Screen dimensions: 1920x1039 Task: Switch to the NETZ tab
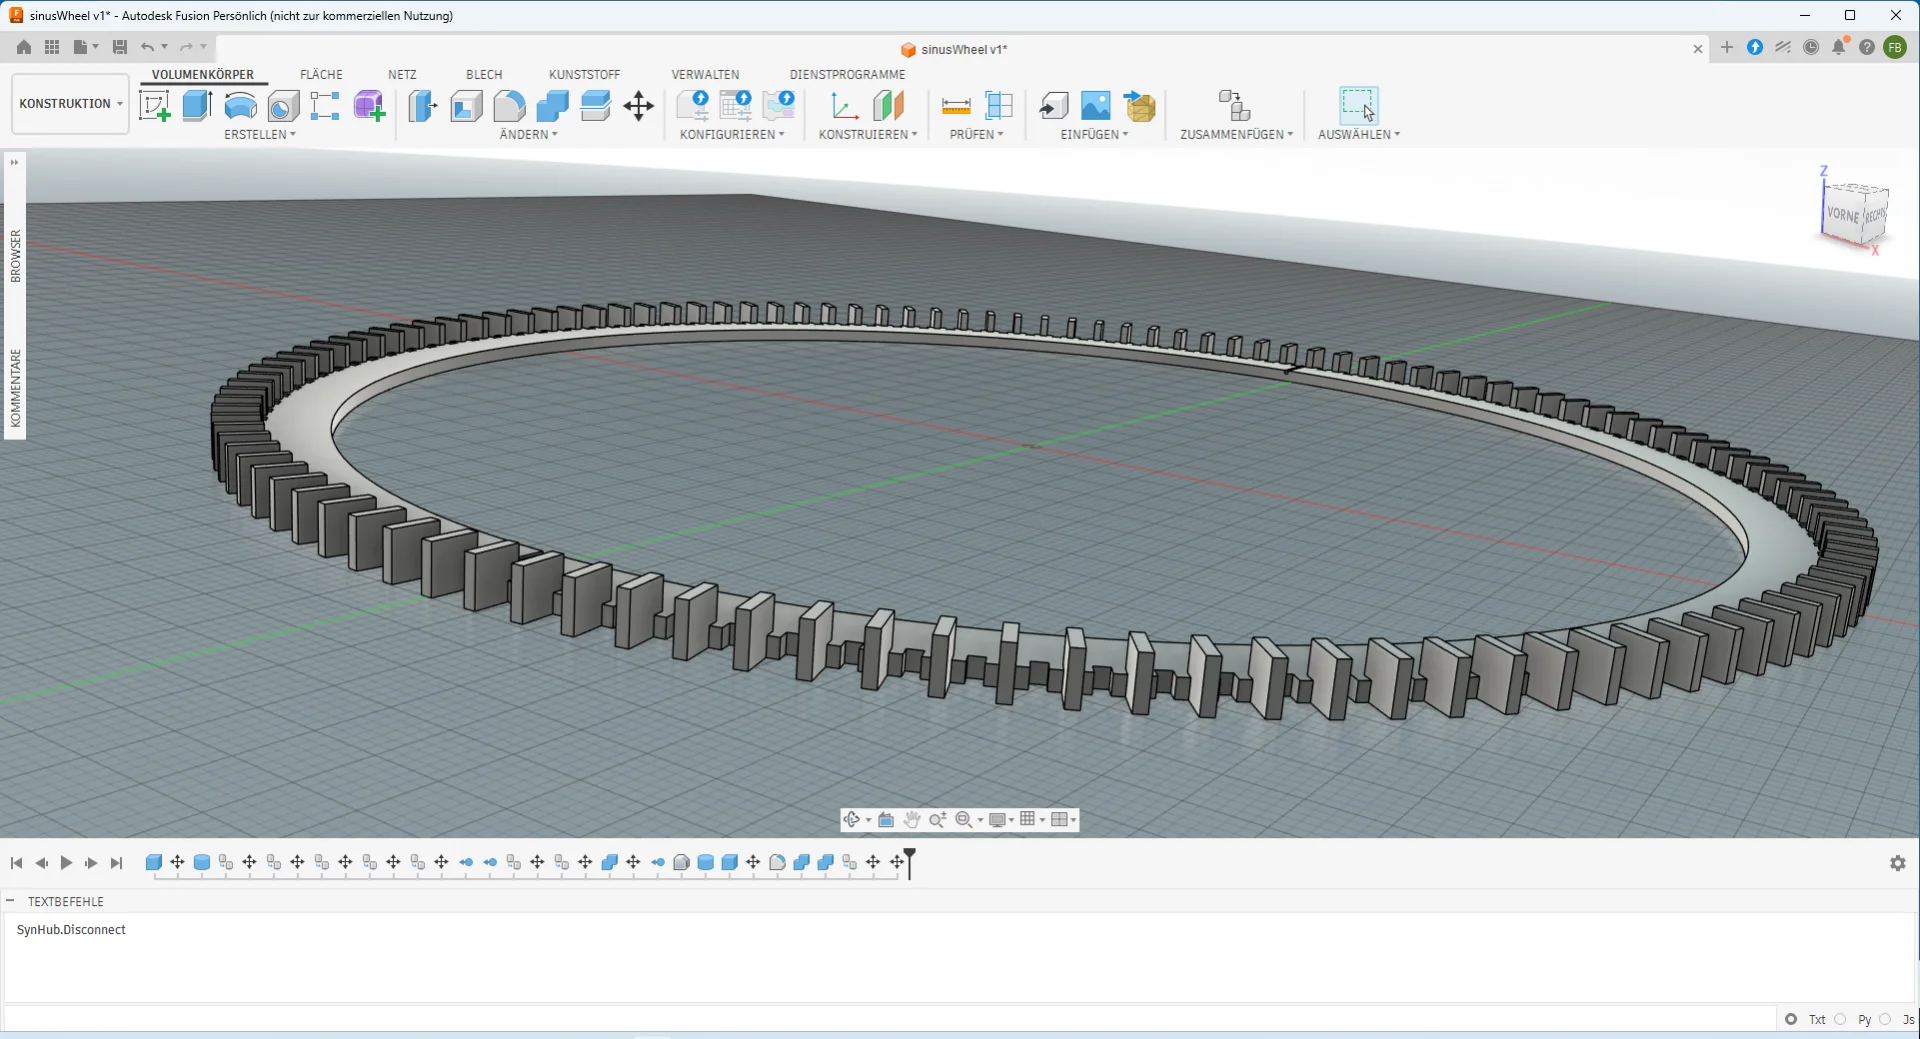tap(402, 75)
